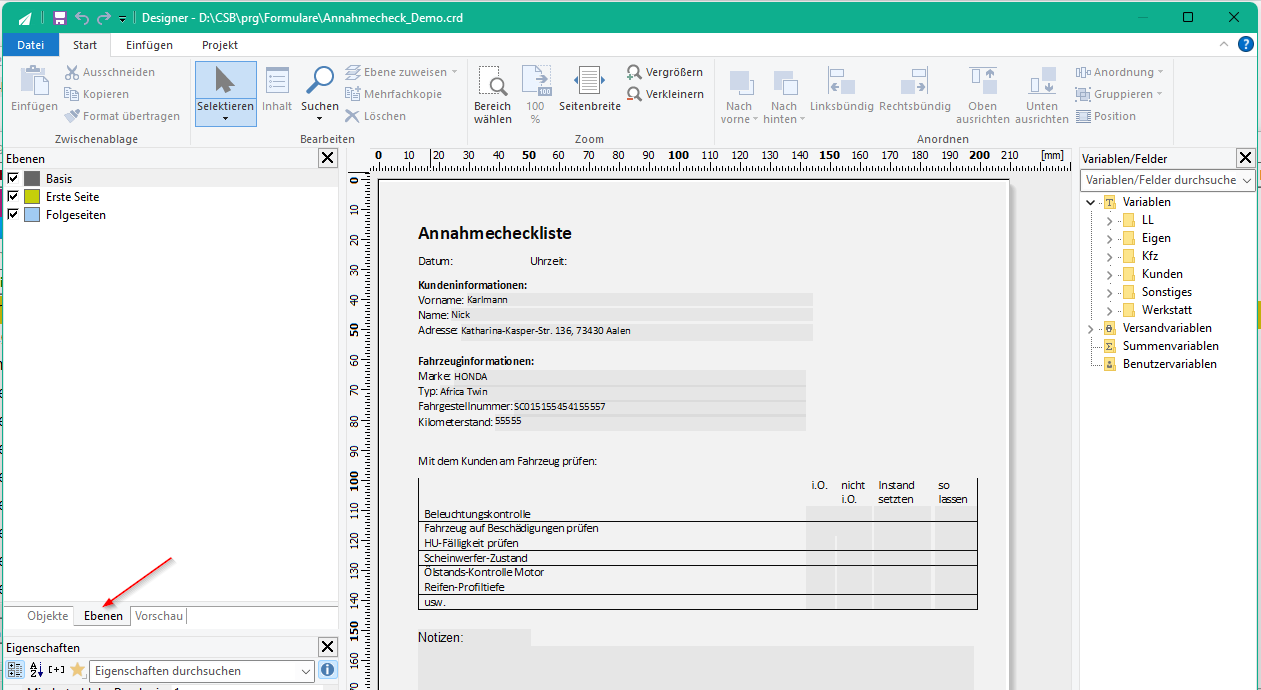Save the form with the floppy disk icon
Image resolution: width=1261 pixels, height=690 pixels.
(x=60, y=18)
